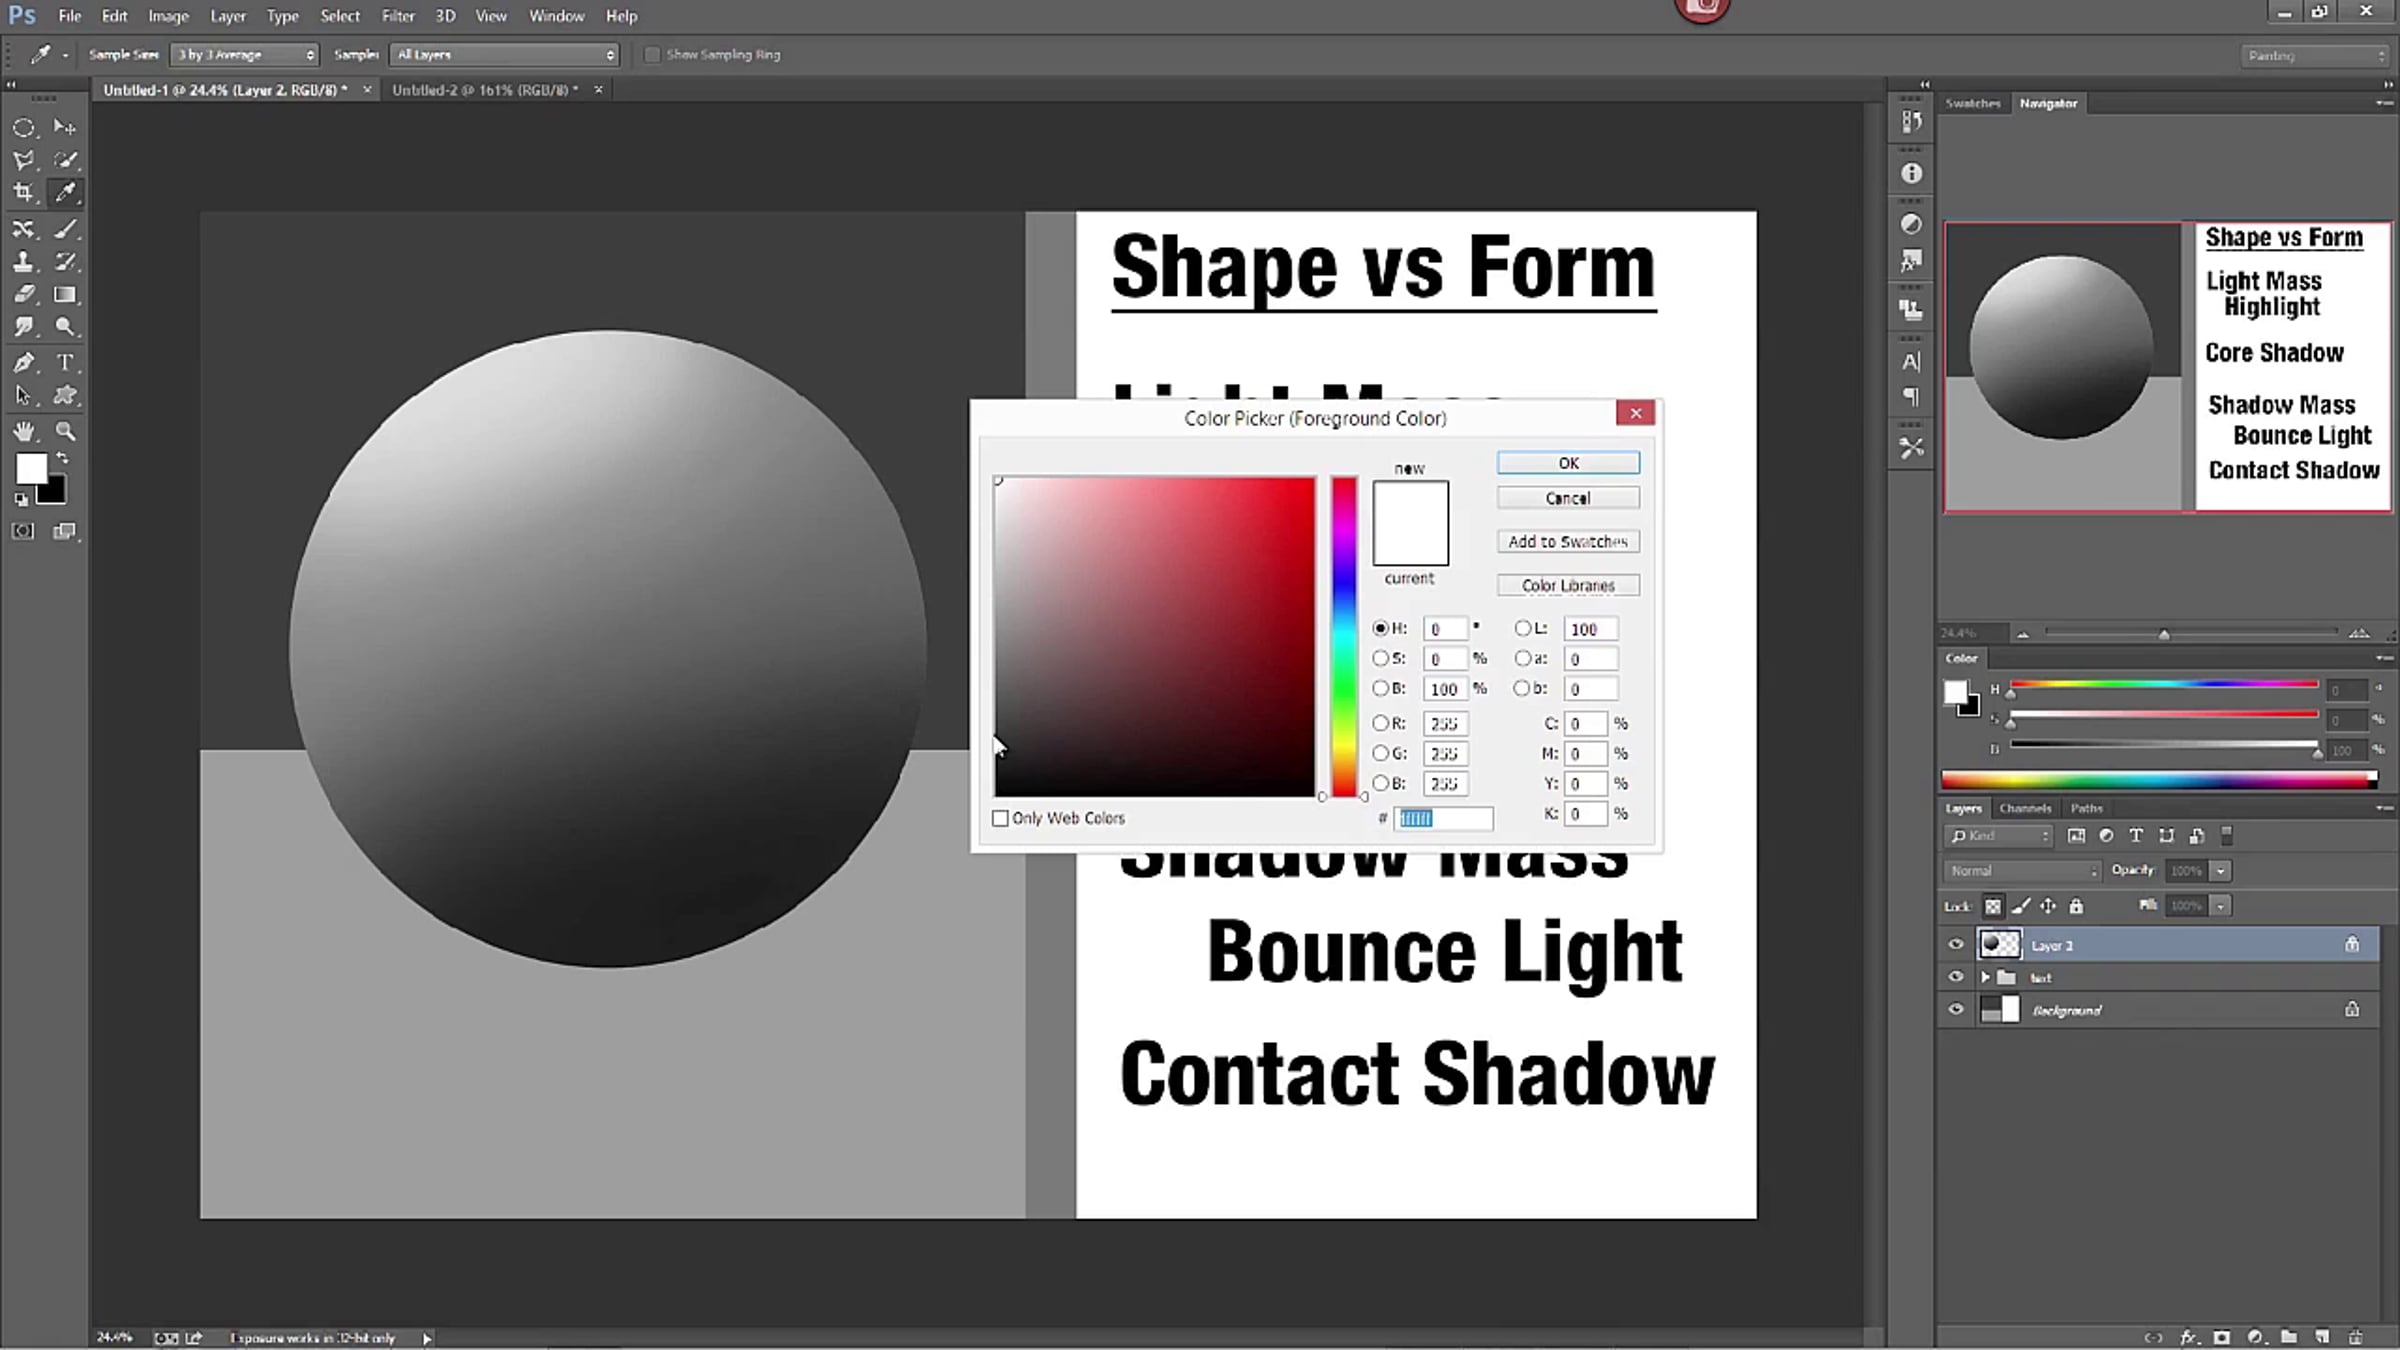Select the Zoom tool in toolbar
The image size is (2400, 1350).
pos(65,431)
